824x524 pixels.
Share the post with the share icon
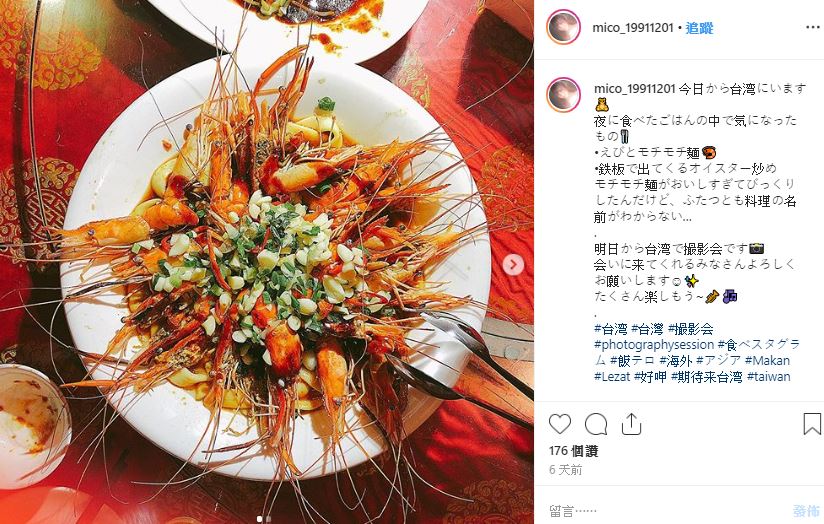tap(631, 424)
